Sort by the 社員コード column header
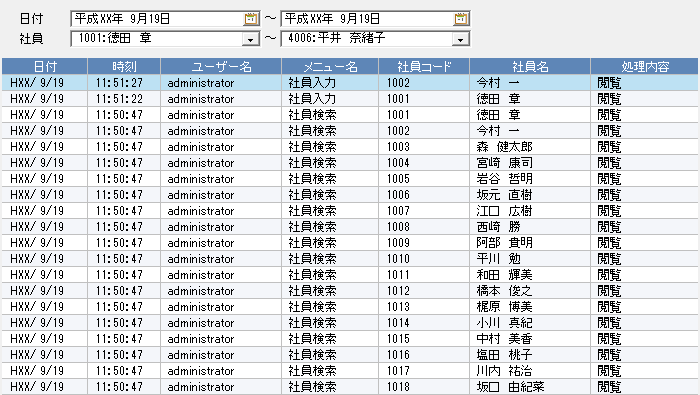 click(424, 67)
